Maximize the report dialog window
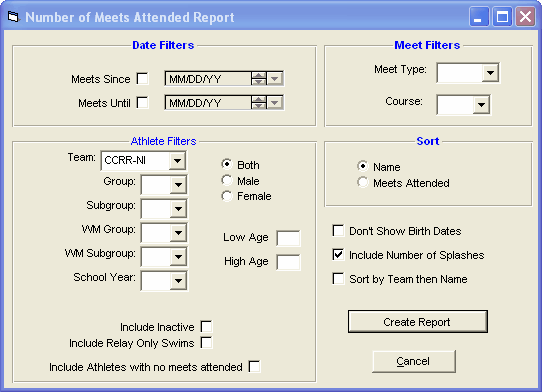Screen dimensions: 542x392 [x=502, y=16]
